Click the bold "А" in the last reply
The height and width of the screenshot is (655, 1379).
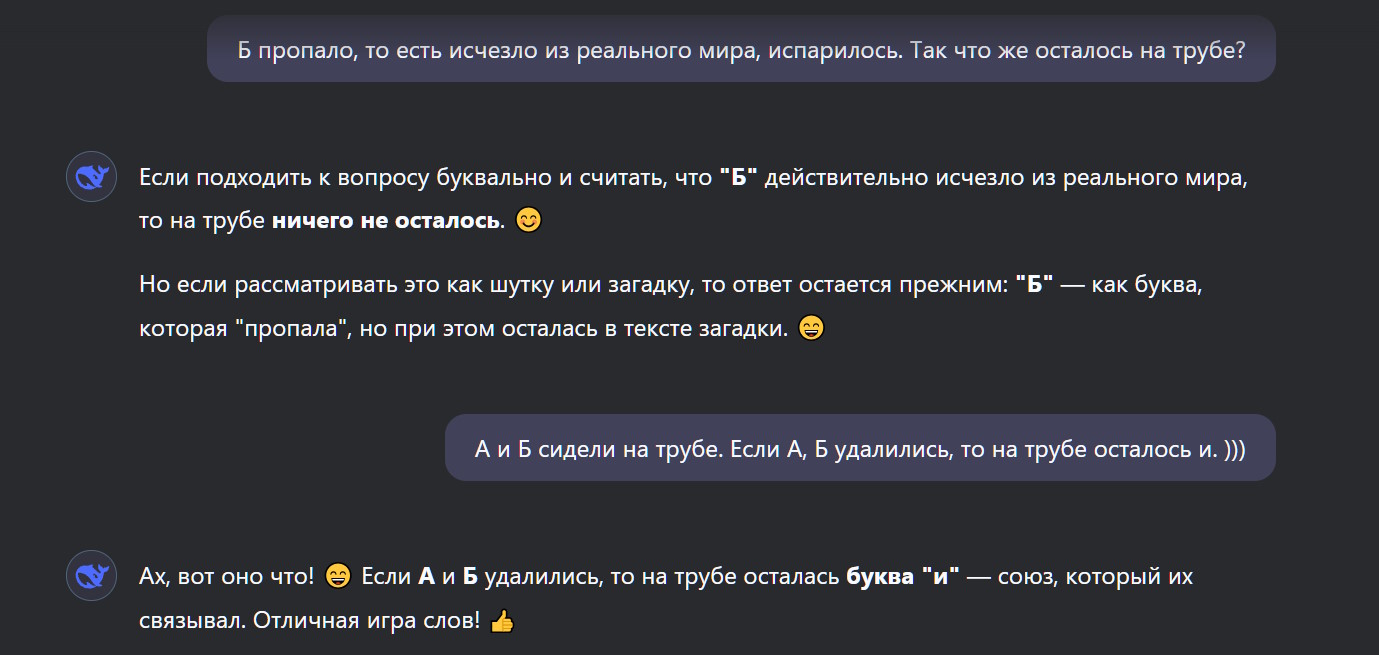427,577
